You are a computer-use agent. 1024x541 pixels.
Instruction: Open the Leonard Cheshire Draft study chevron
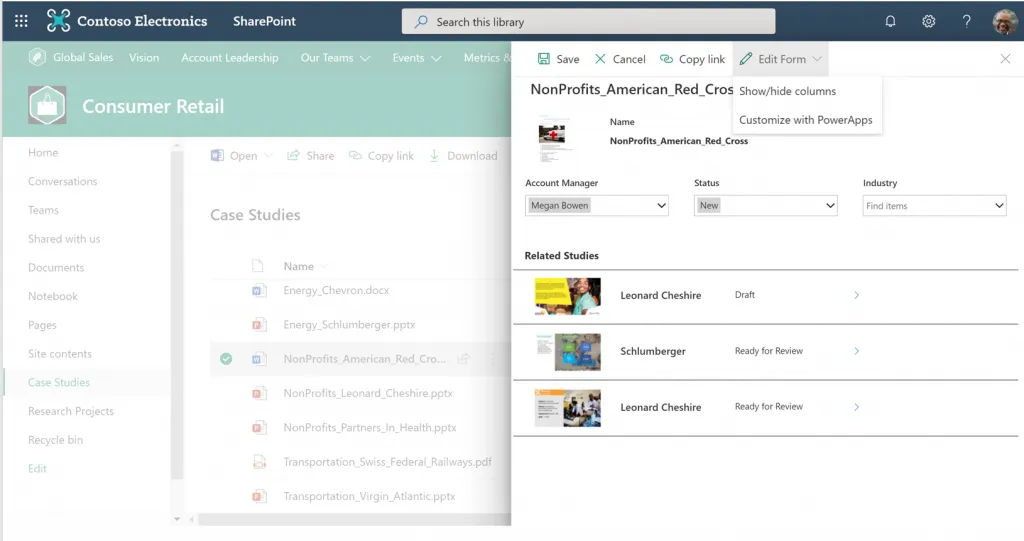click(x=857, y=295)
